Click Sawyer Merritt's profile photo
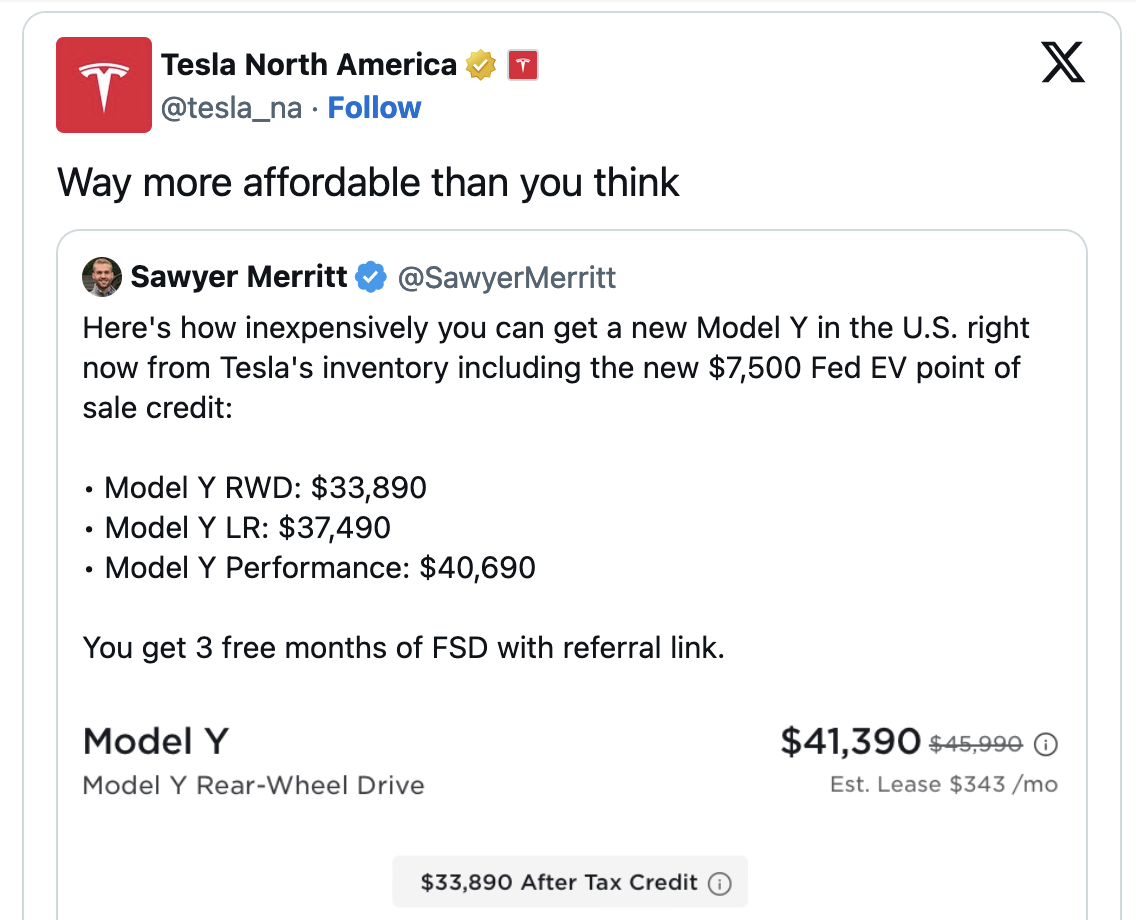The width and height of the screenshot is (1136, 920). point(102,277)
